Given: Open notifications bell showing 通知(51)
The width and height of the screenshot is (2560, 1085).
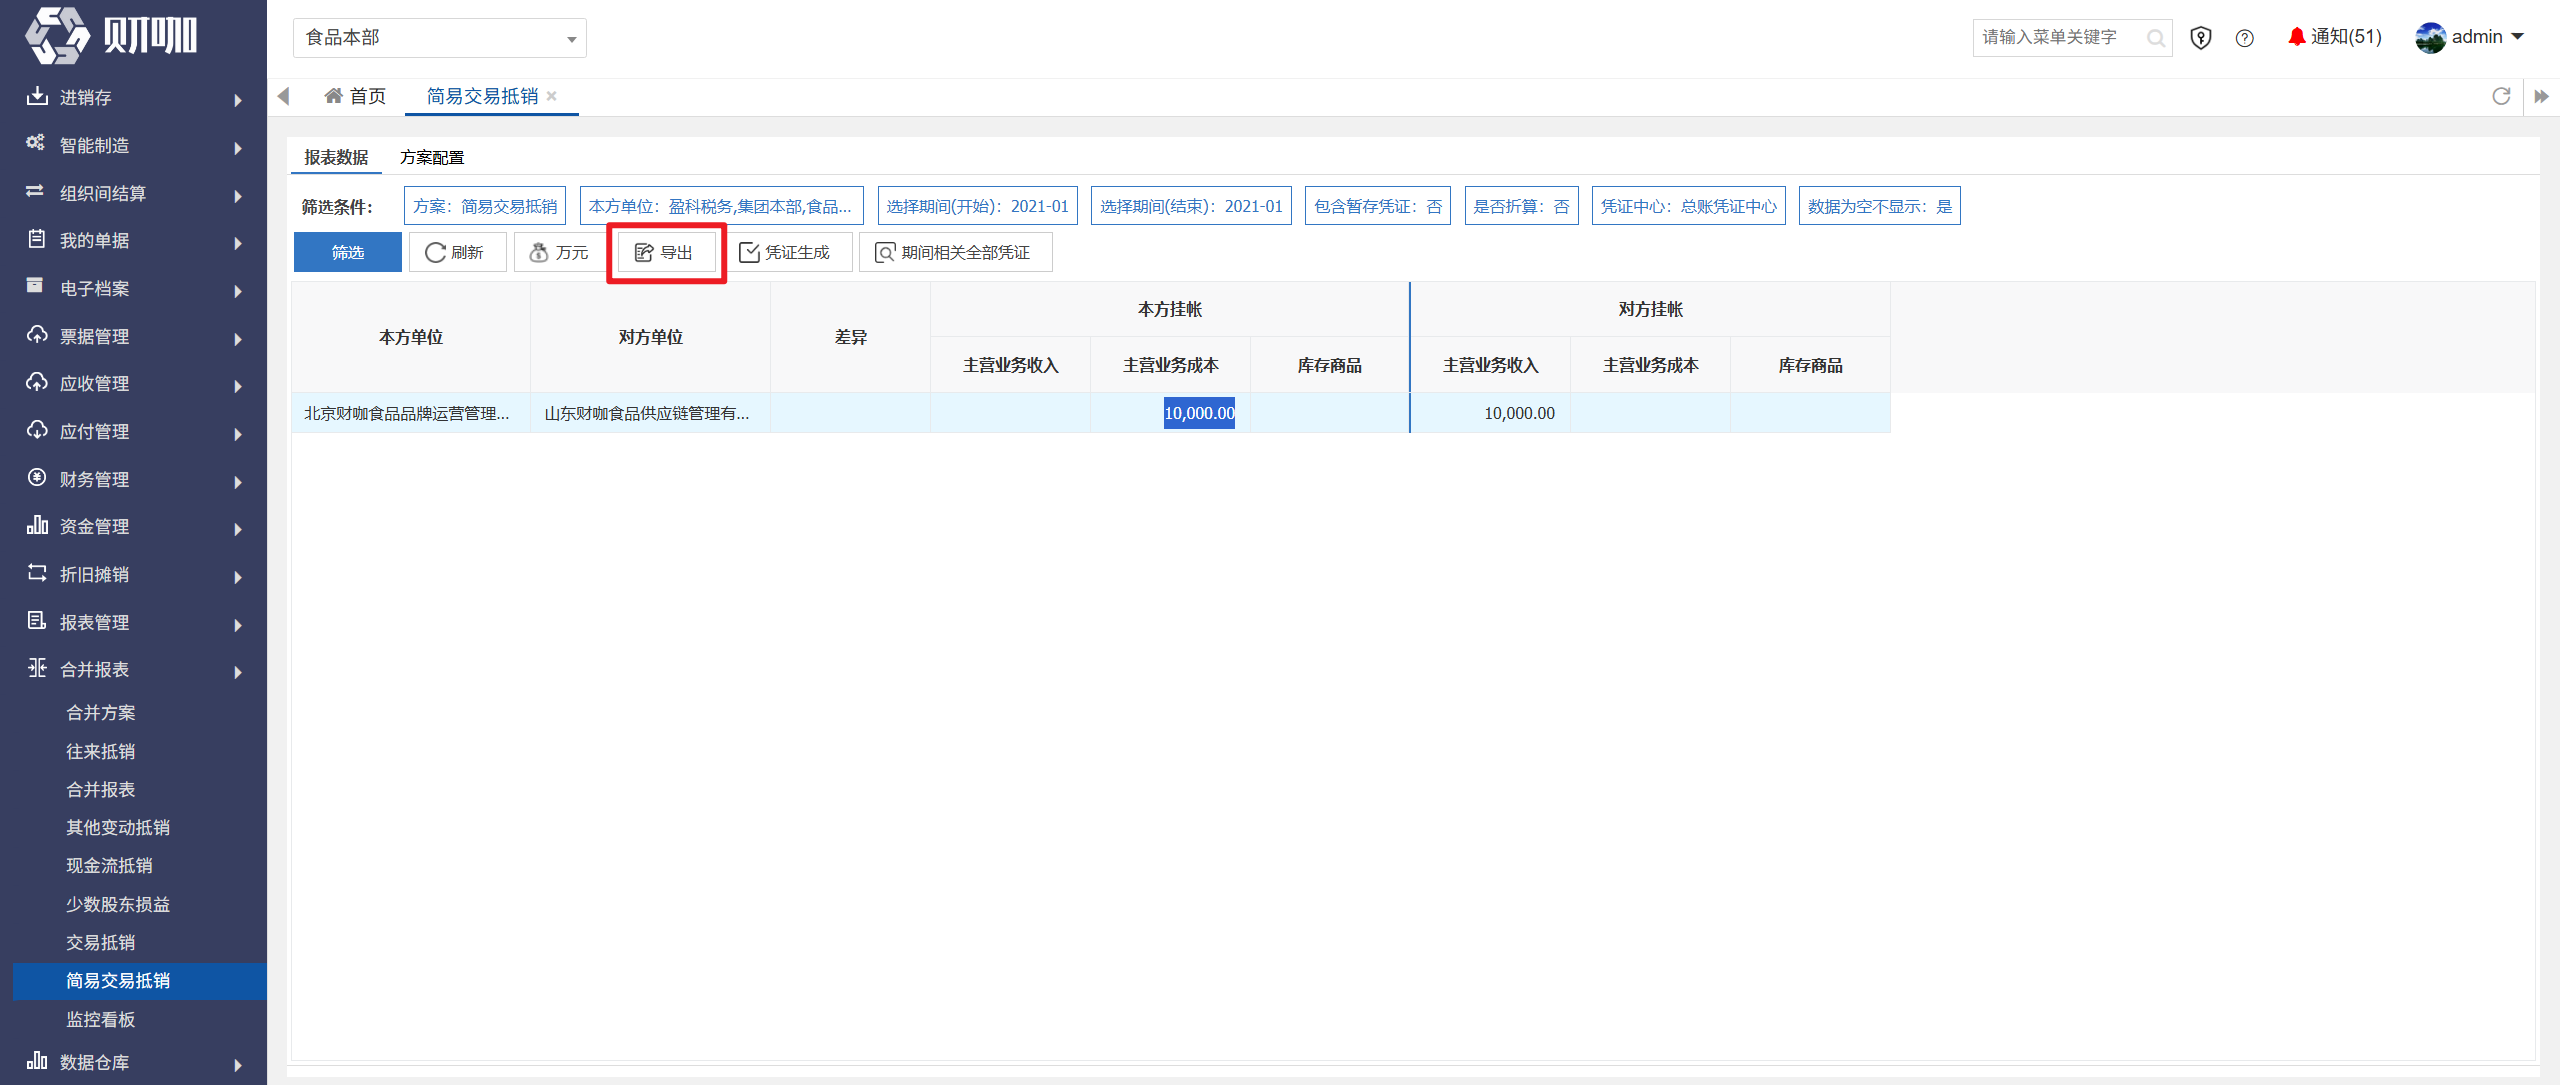Looking at the screenshot, I should [x=2334, y=37].
